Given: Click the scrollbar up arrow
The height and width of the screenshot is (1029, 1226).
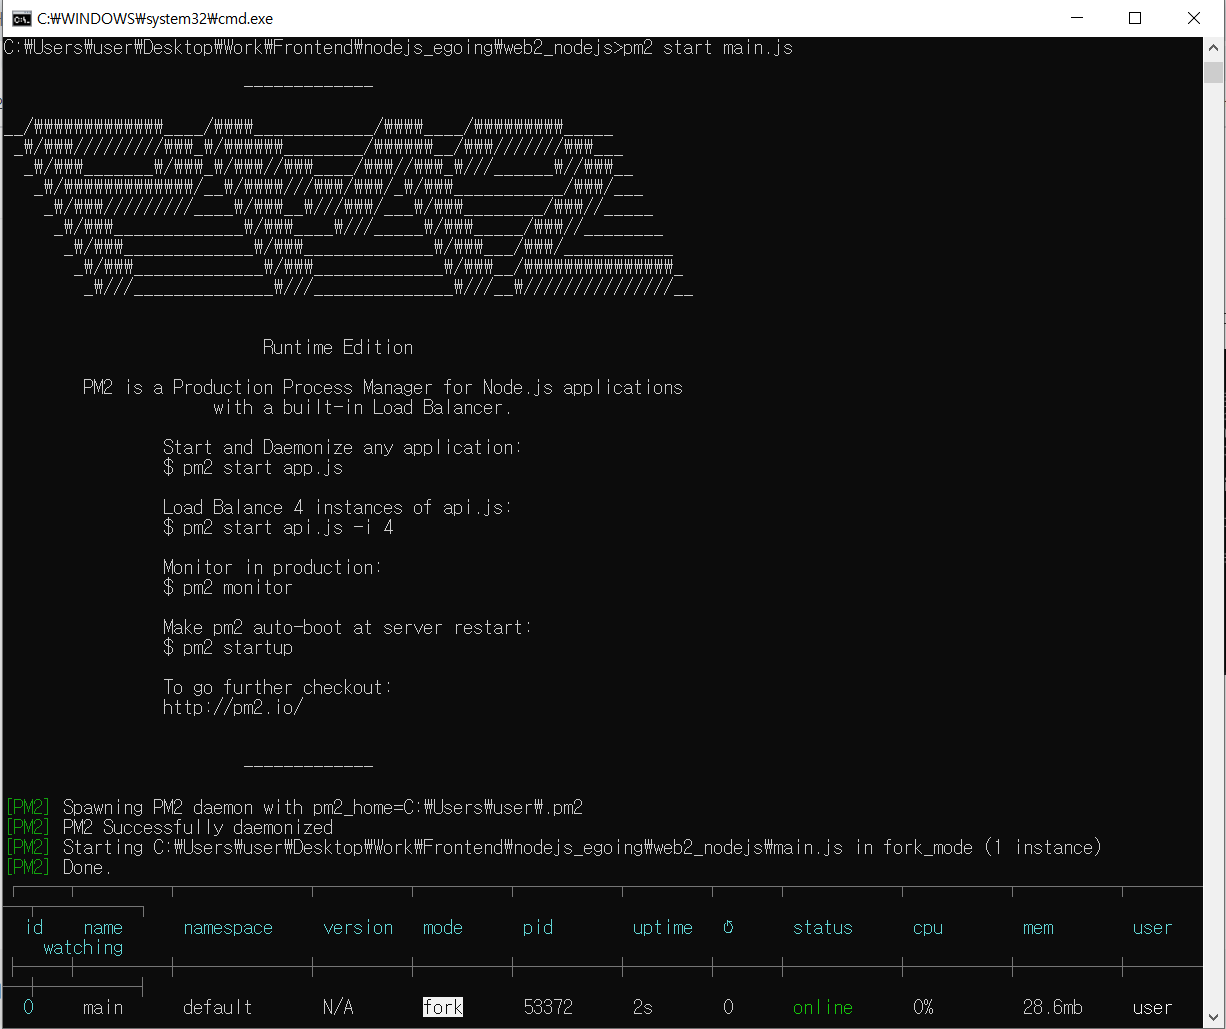Looking at the screenshot, I should 1214,47.
